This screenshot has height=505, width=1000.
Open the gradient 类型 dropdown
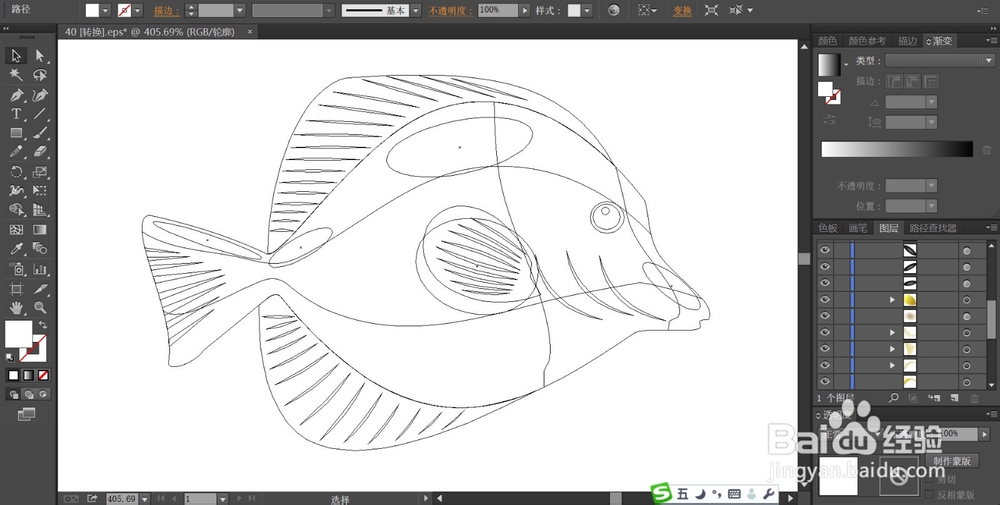point(940,61)
